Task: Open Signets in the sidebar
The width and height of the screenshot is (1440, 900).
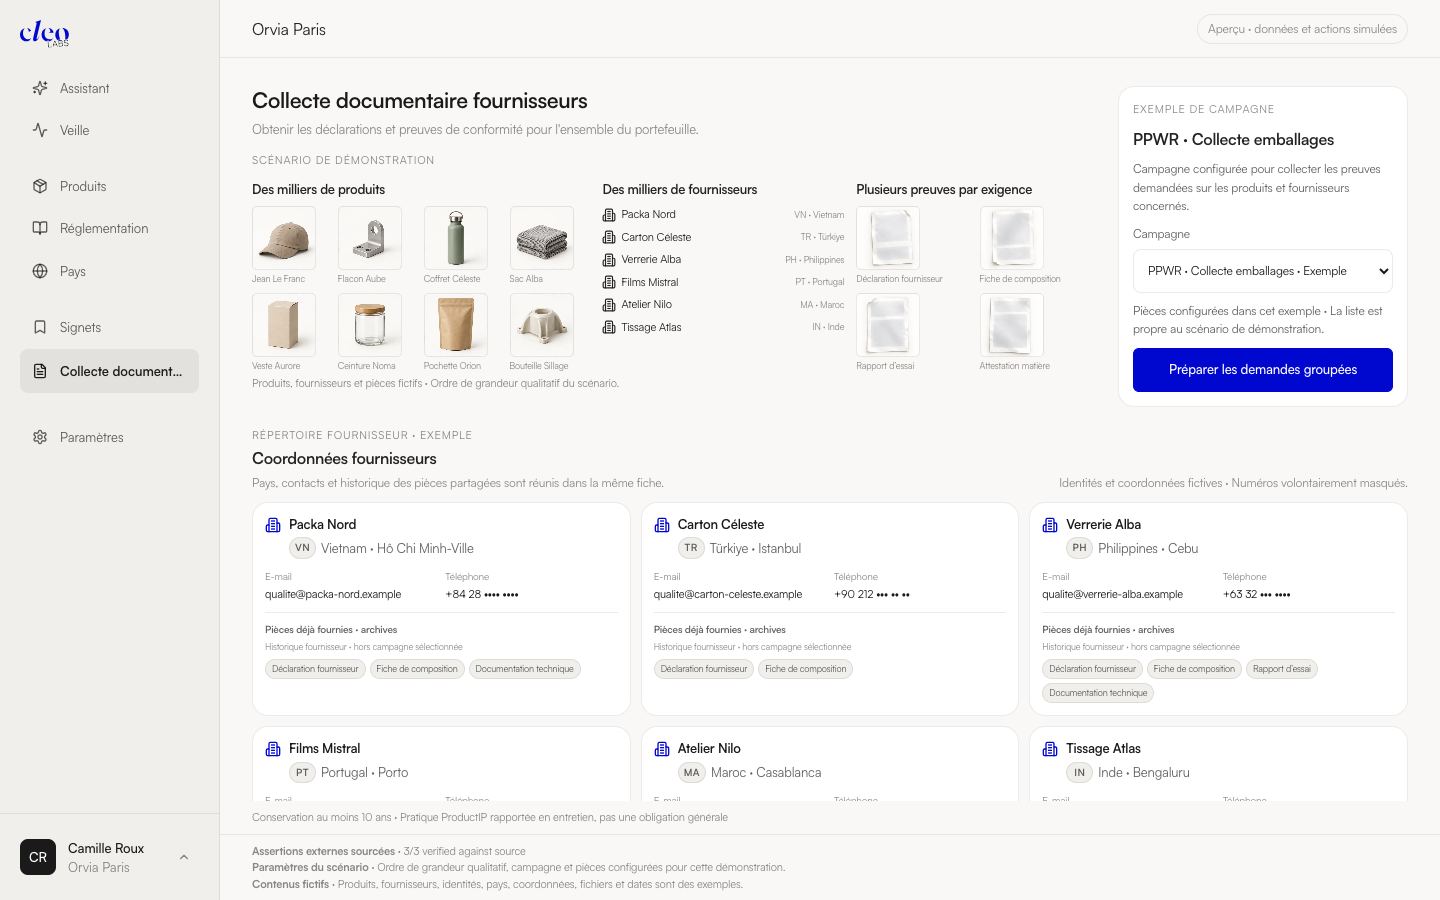Action: click(x=110, y=327)
